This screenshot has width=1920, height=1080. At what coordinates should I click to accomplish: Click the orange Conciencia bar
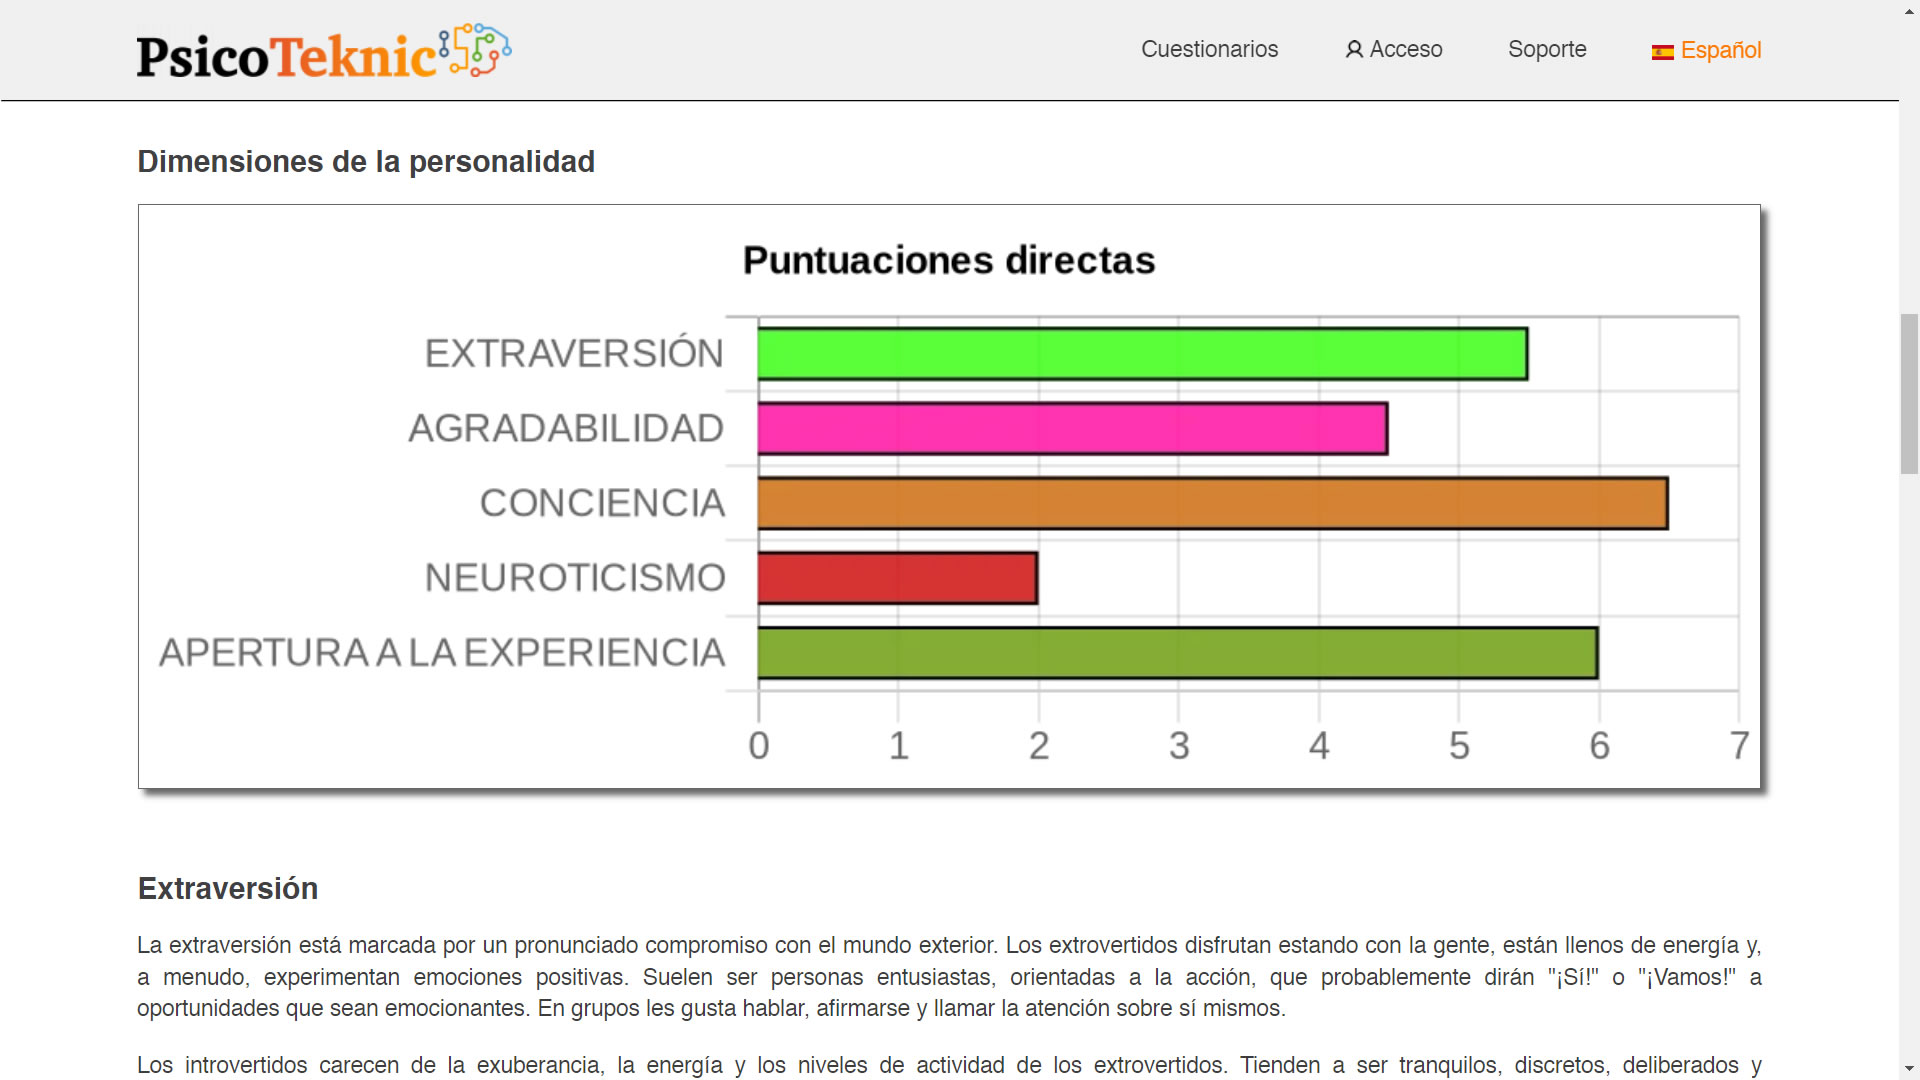tap(1211, 503)
